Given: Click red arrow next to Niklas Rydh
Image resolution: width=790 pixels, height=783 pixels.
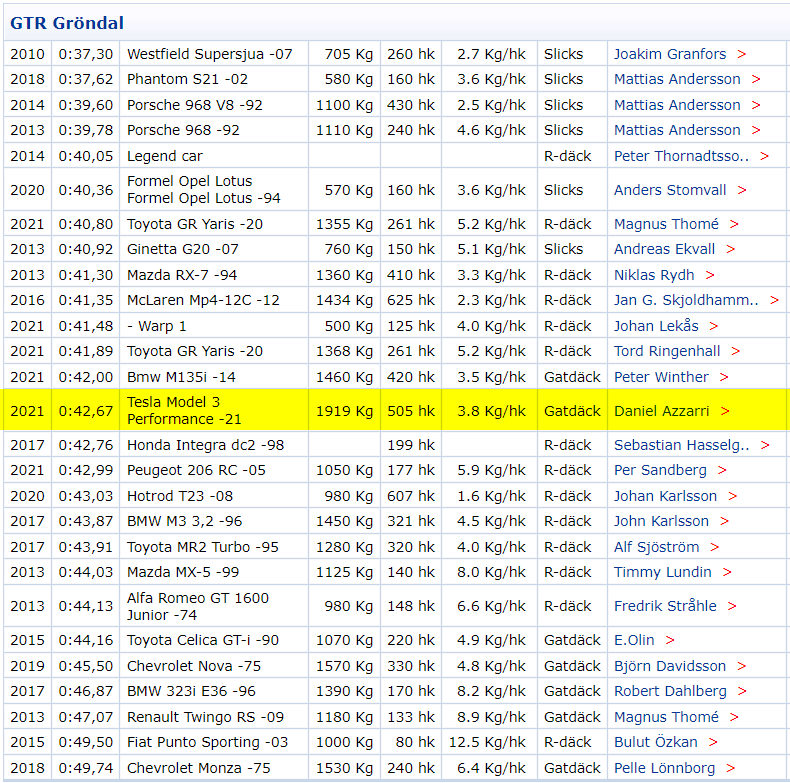Looking at the screenshot, I should 710,275.
